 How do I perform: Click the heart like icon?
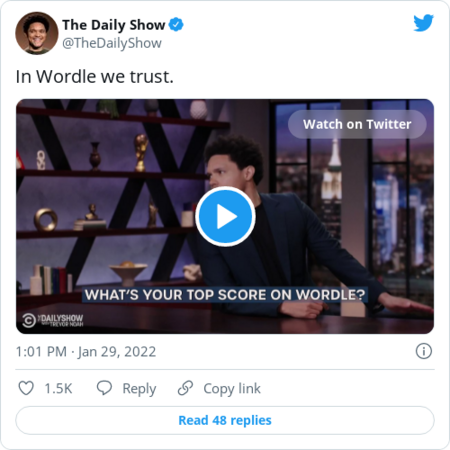(x=26, y=388)
